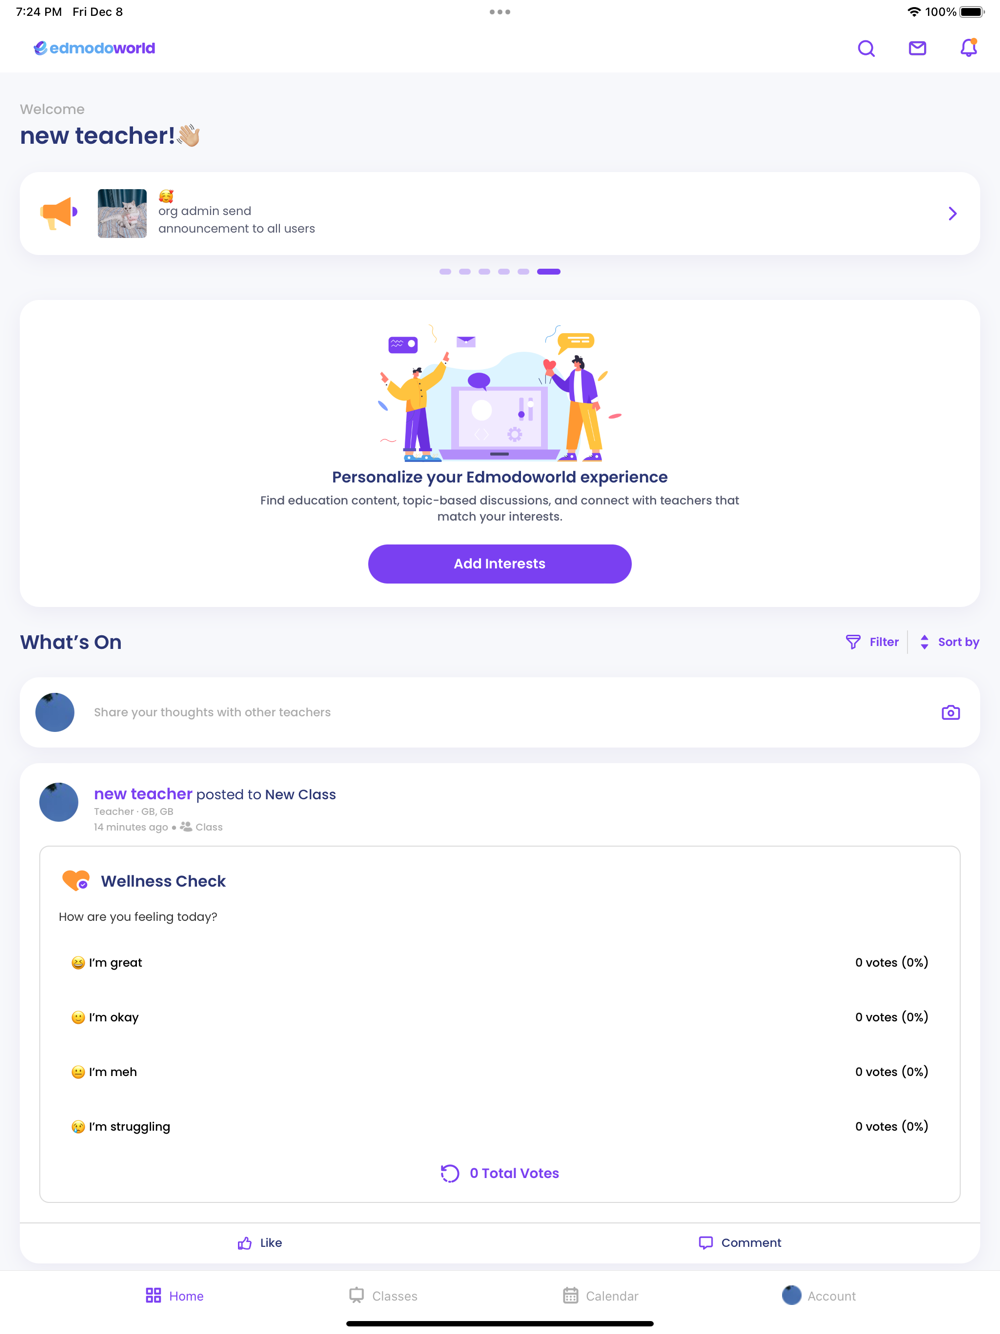The width and height of the screenshot is (1000, 1334).
Task: Switch to the Calendar tab
Action: (600, 1295)
